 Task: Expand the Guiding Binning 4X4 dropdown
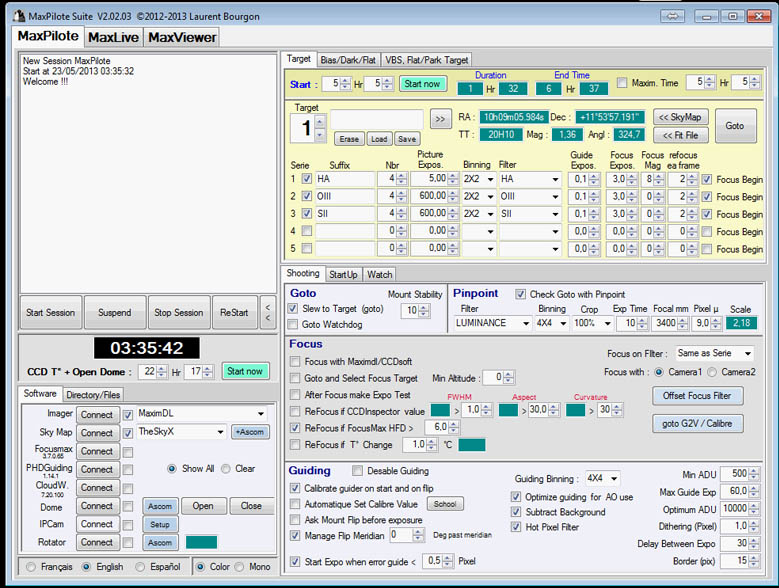603,478
